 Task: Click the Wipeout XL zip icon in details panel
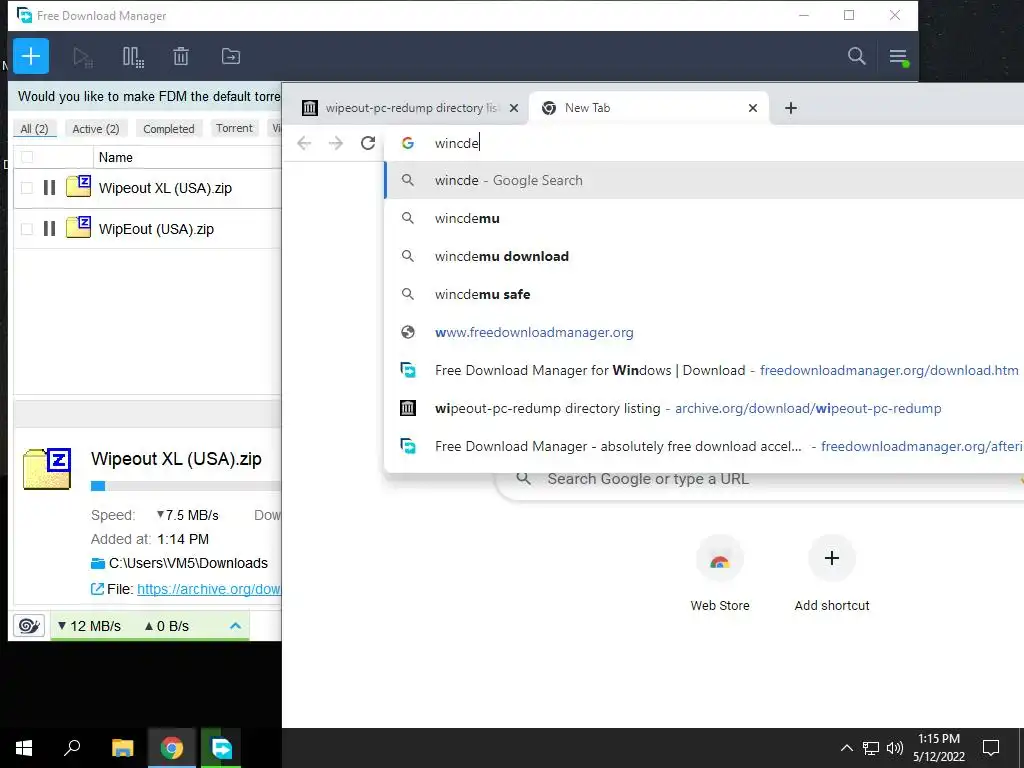pos(46,469)
